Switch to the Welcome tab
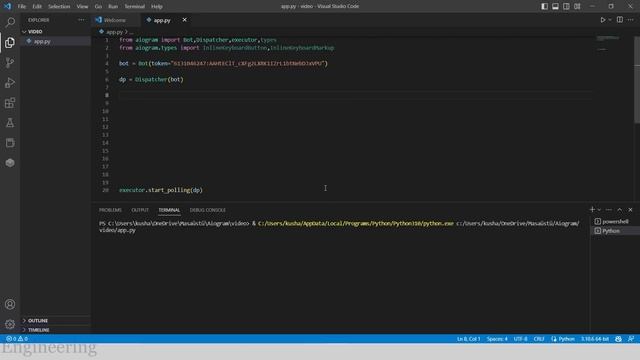Image resolution: width=640 pixels, height=360 pixels. (116, 20)
